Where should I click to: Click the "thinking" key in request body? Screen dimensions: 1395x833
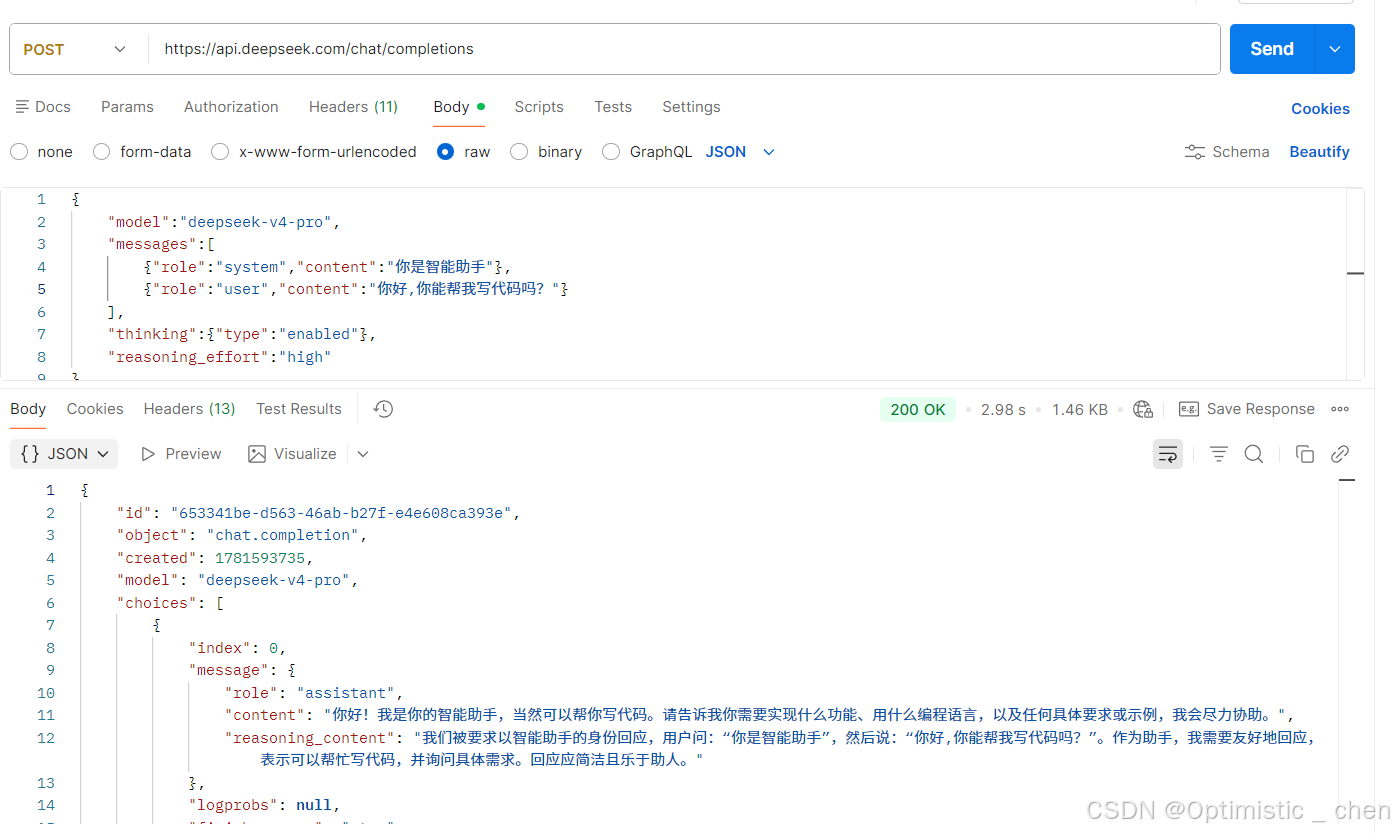coord(153,334)
